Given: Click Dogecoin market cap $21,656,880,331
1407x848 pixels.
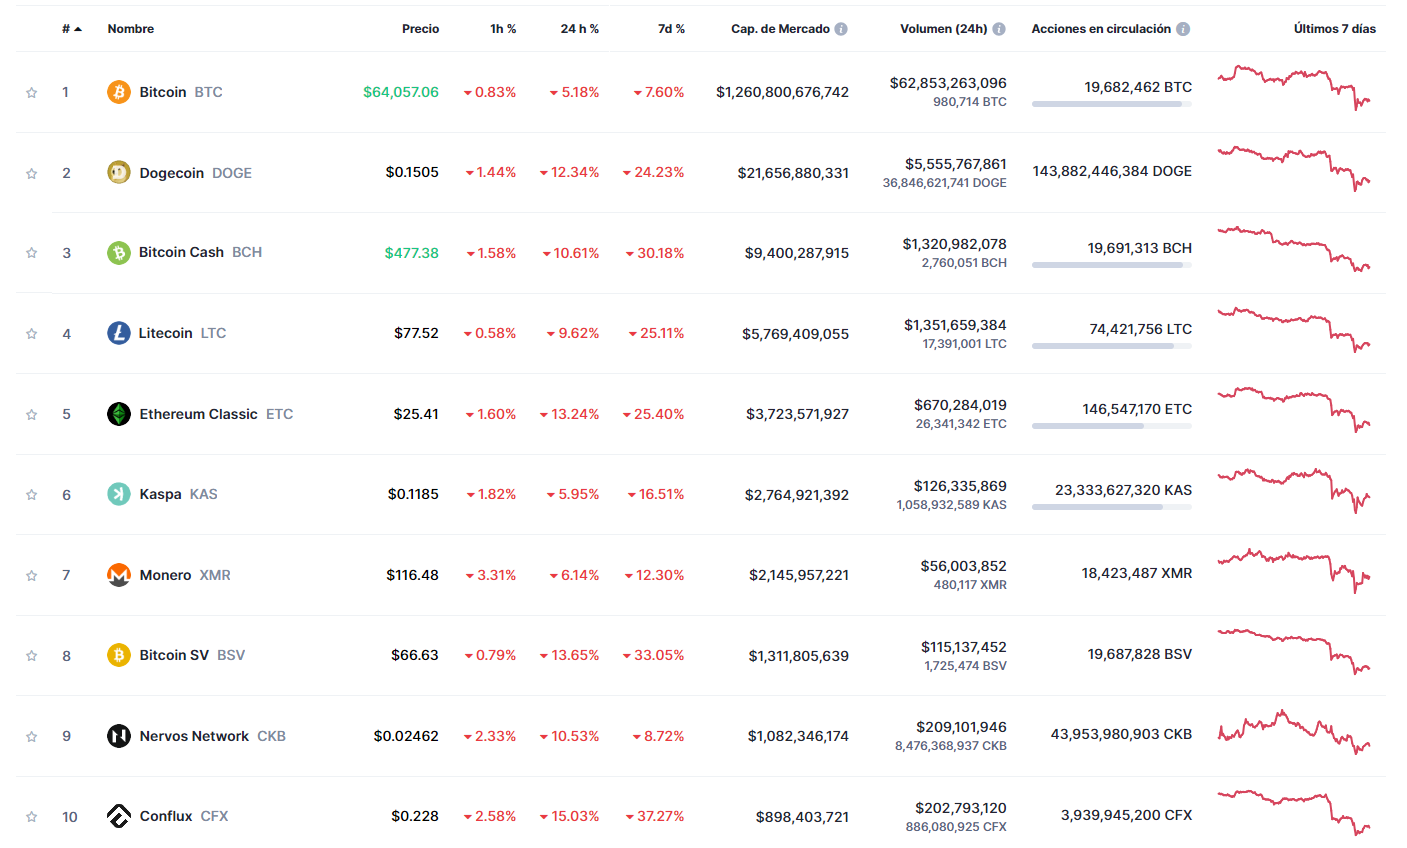Looking at the screenshot, I should (x=793, y=173).
